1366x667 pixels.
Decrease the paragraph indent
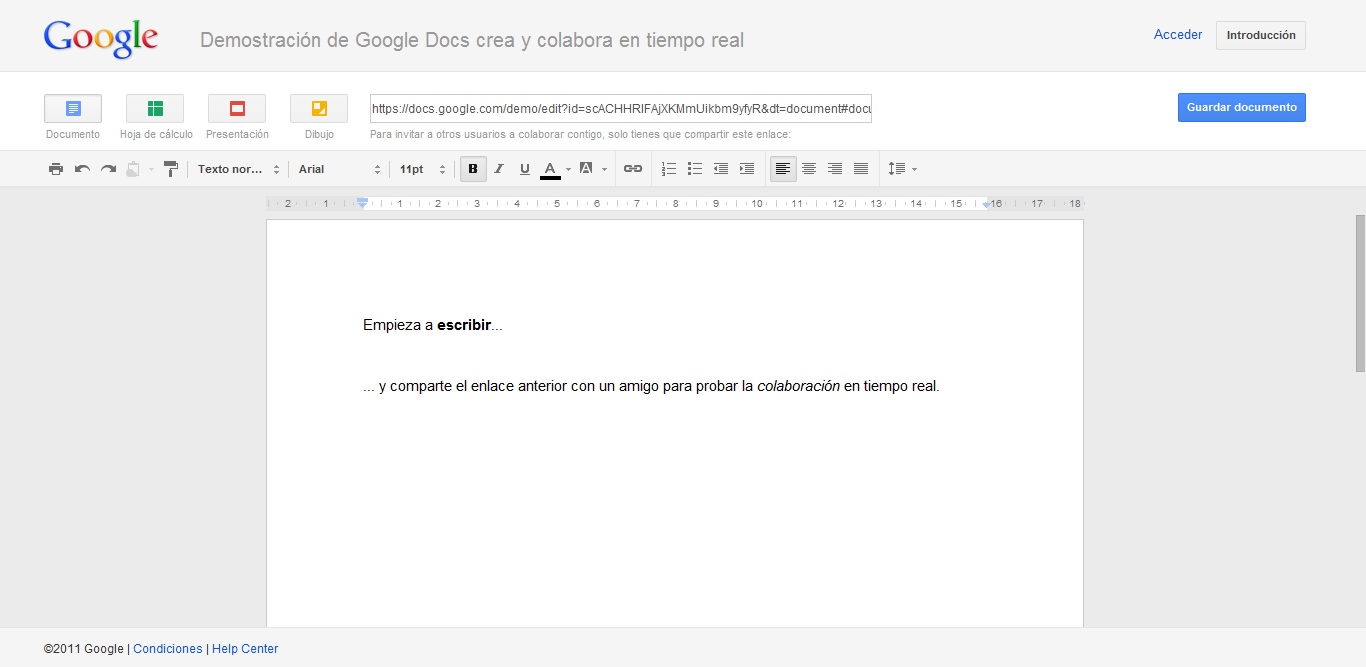point(721,169)
